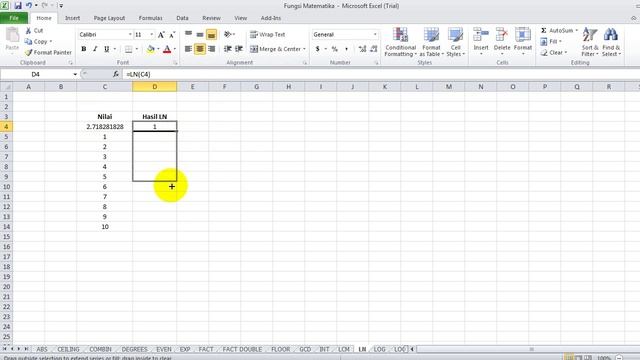640x360 pixels.
Task: Click the Decrease Font Size icon
Action: (x=172, y=35)
